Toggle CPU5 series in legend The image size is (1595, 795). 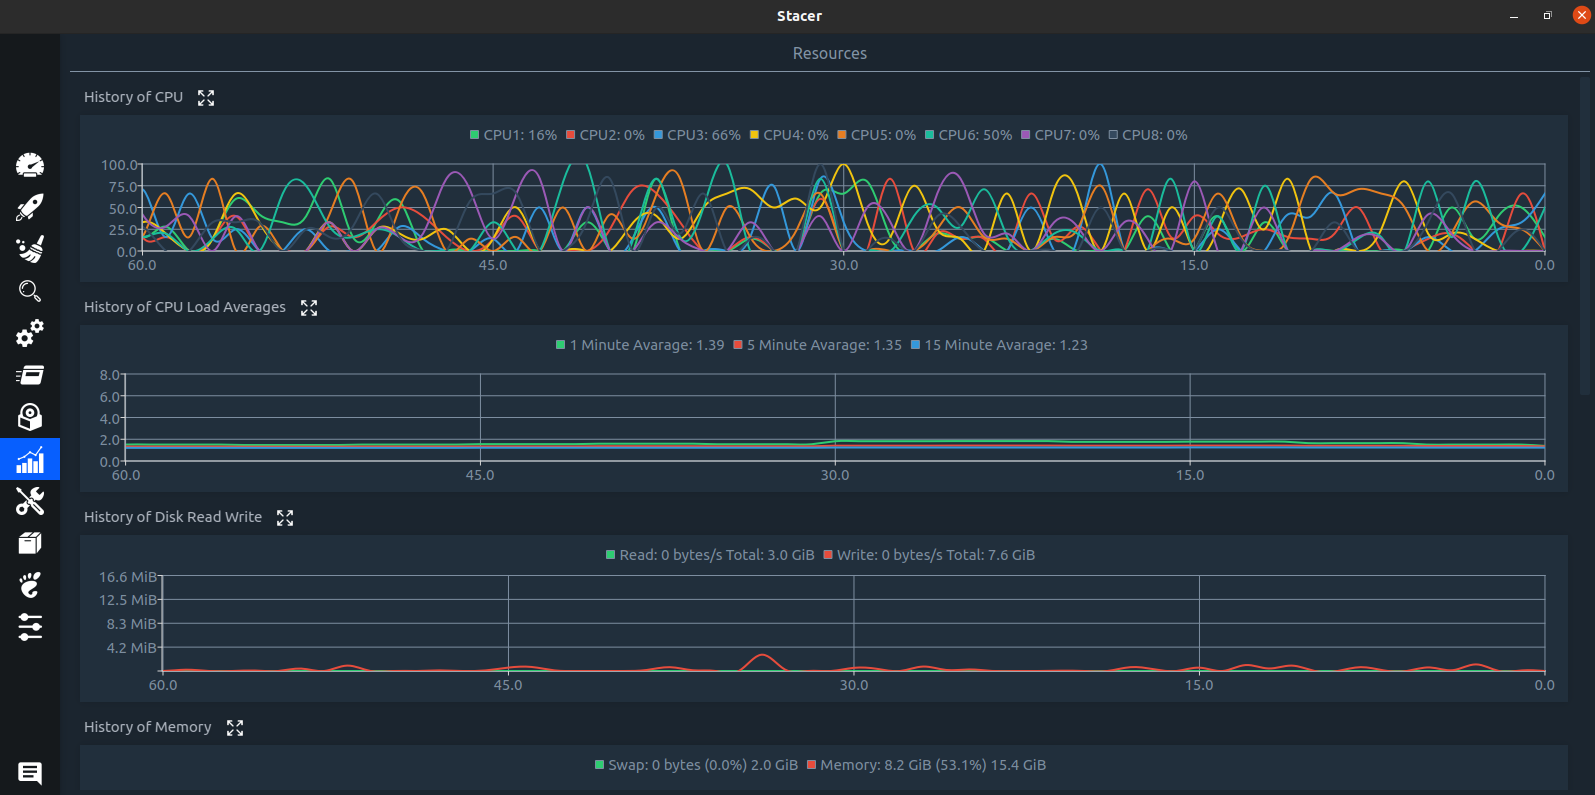click(876, 135)
